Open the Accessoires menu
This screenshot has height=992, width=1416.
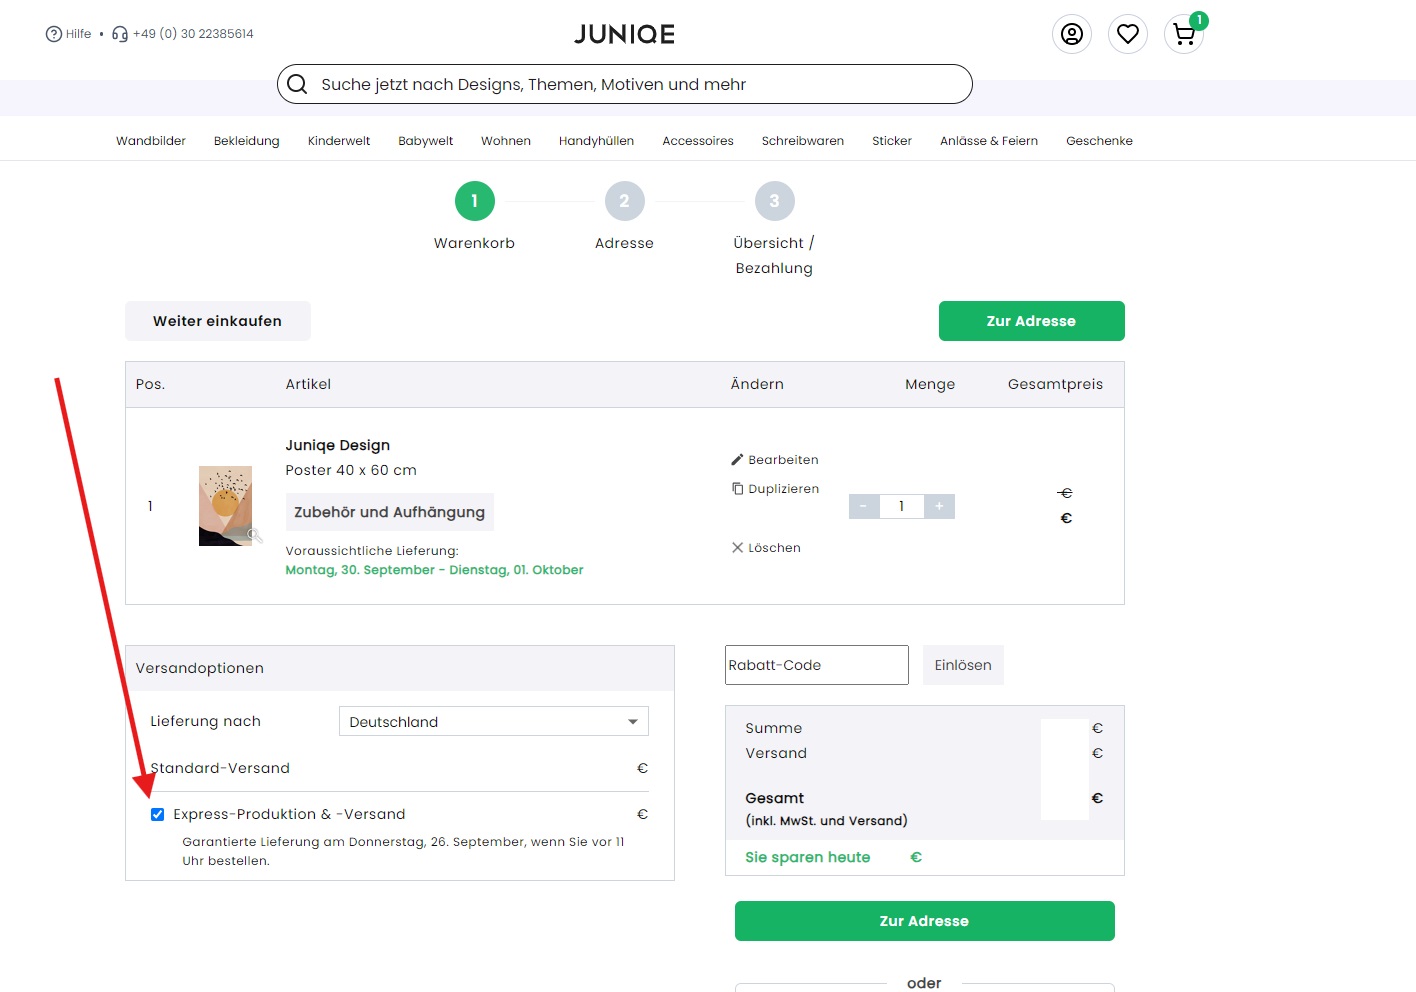point(698,141)
